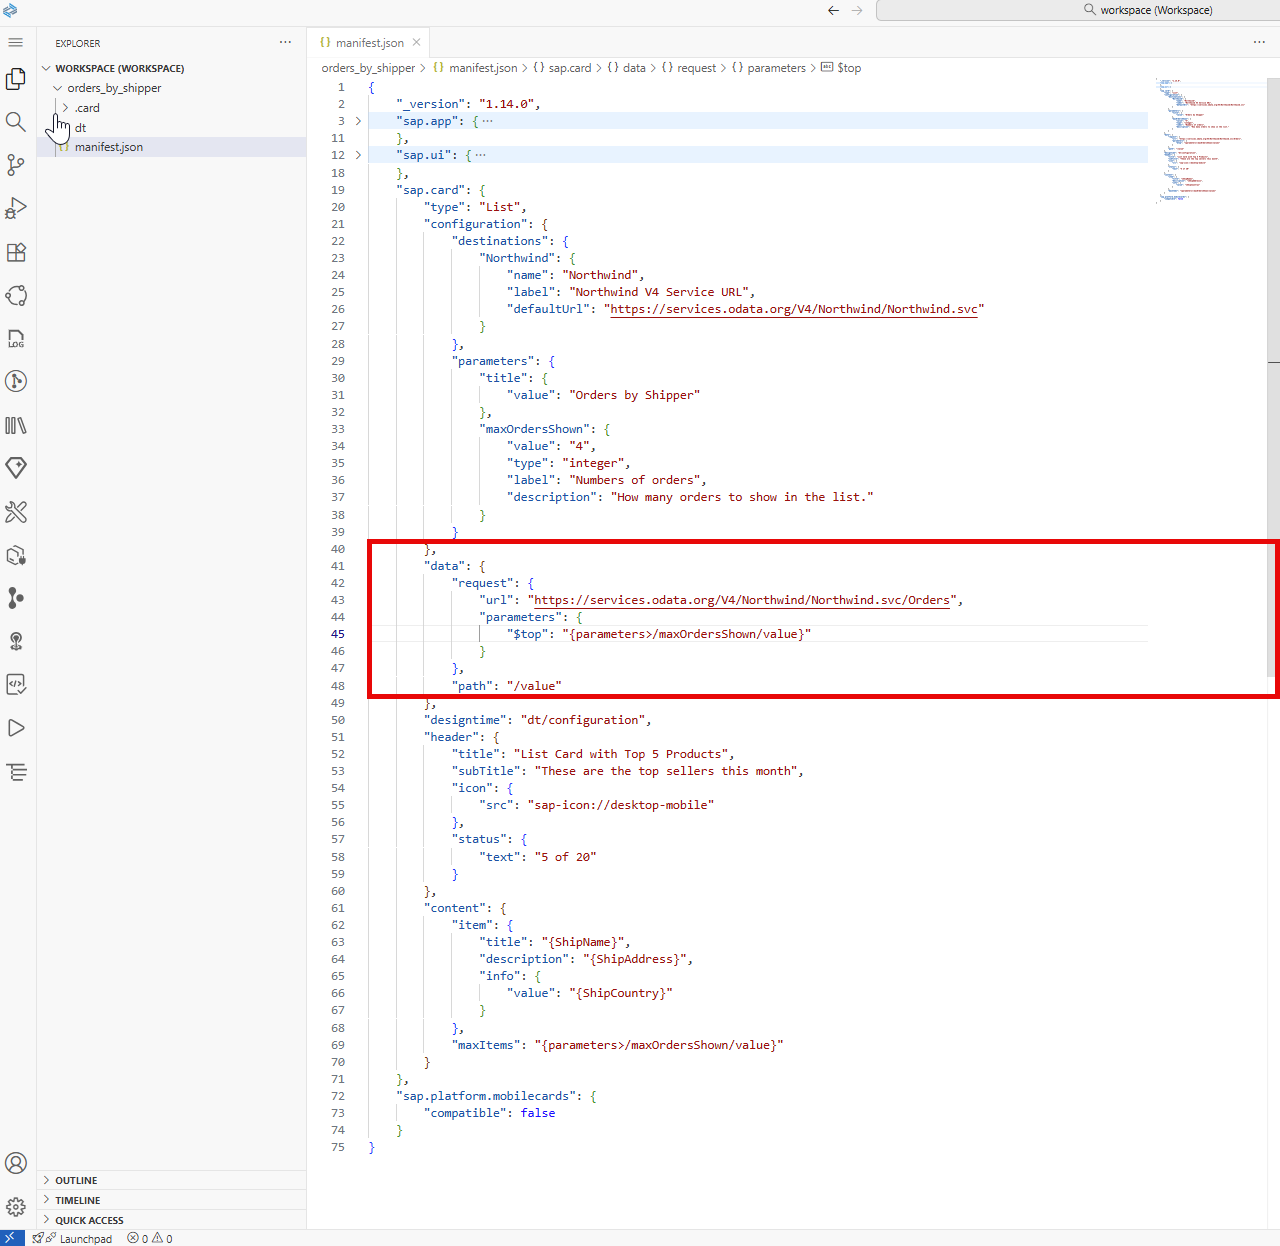Open the dt folder in Explorer
Image resolution: width=1280 pixels, height=1246 pixels.
(80, 128)
